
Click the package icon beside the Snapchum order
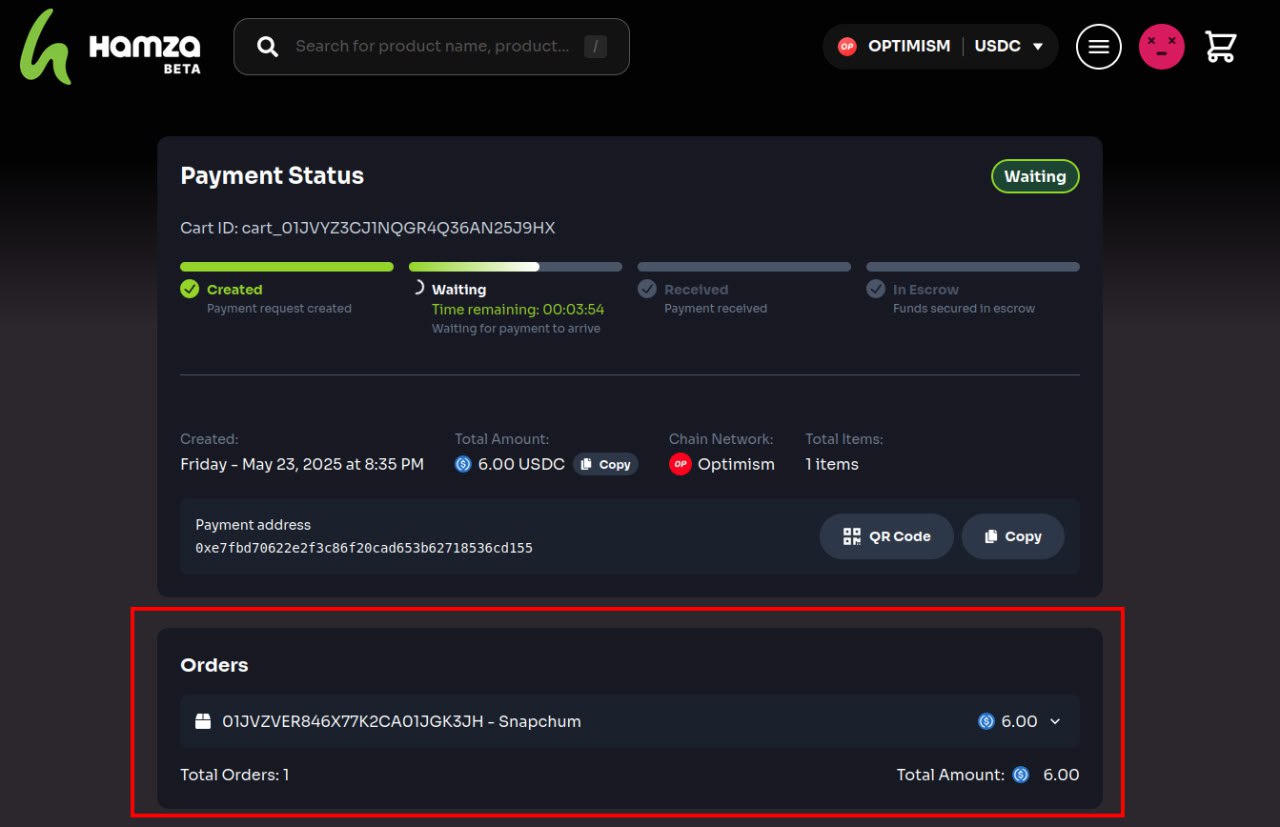coord(203,720)
